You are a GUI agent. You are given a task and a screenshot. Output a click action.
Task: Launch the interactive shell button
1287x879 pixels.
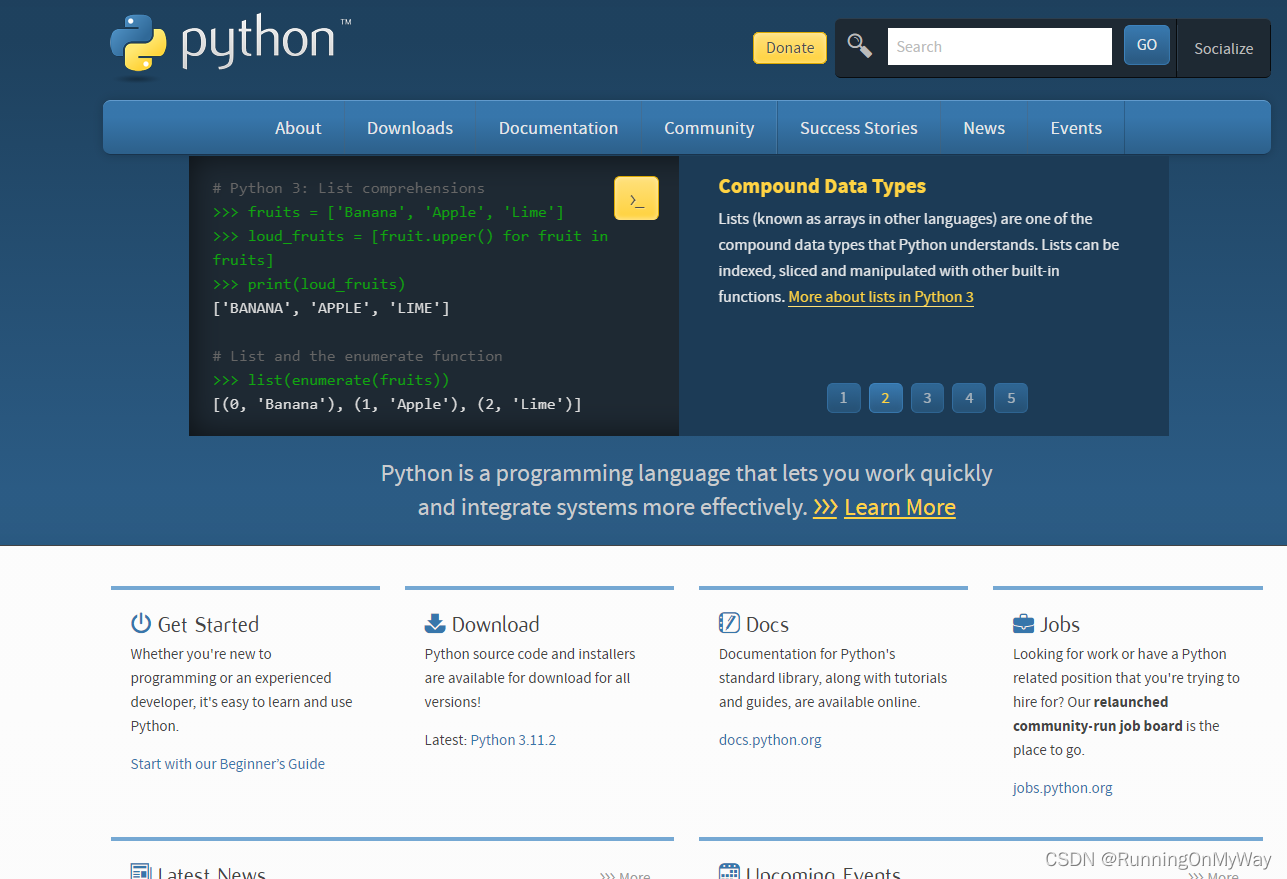coord(636,198)
